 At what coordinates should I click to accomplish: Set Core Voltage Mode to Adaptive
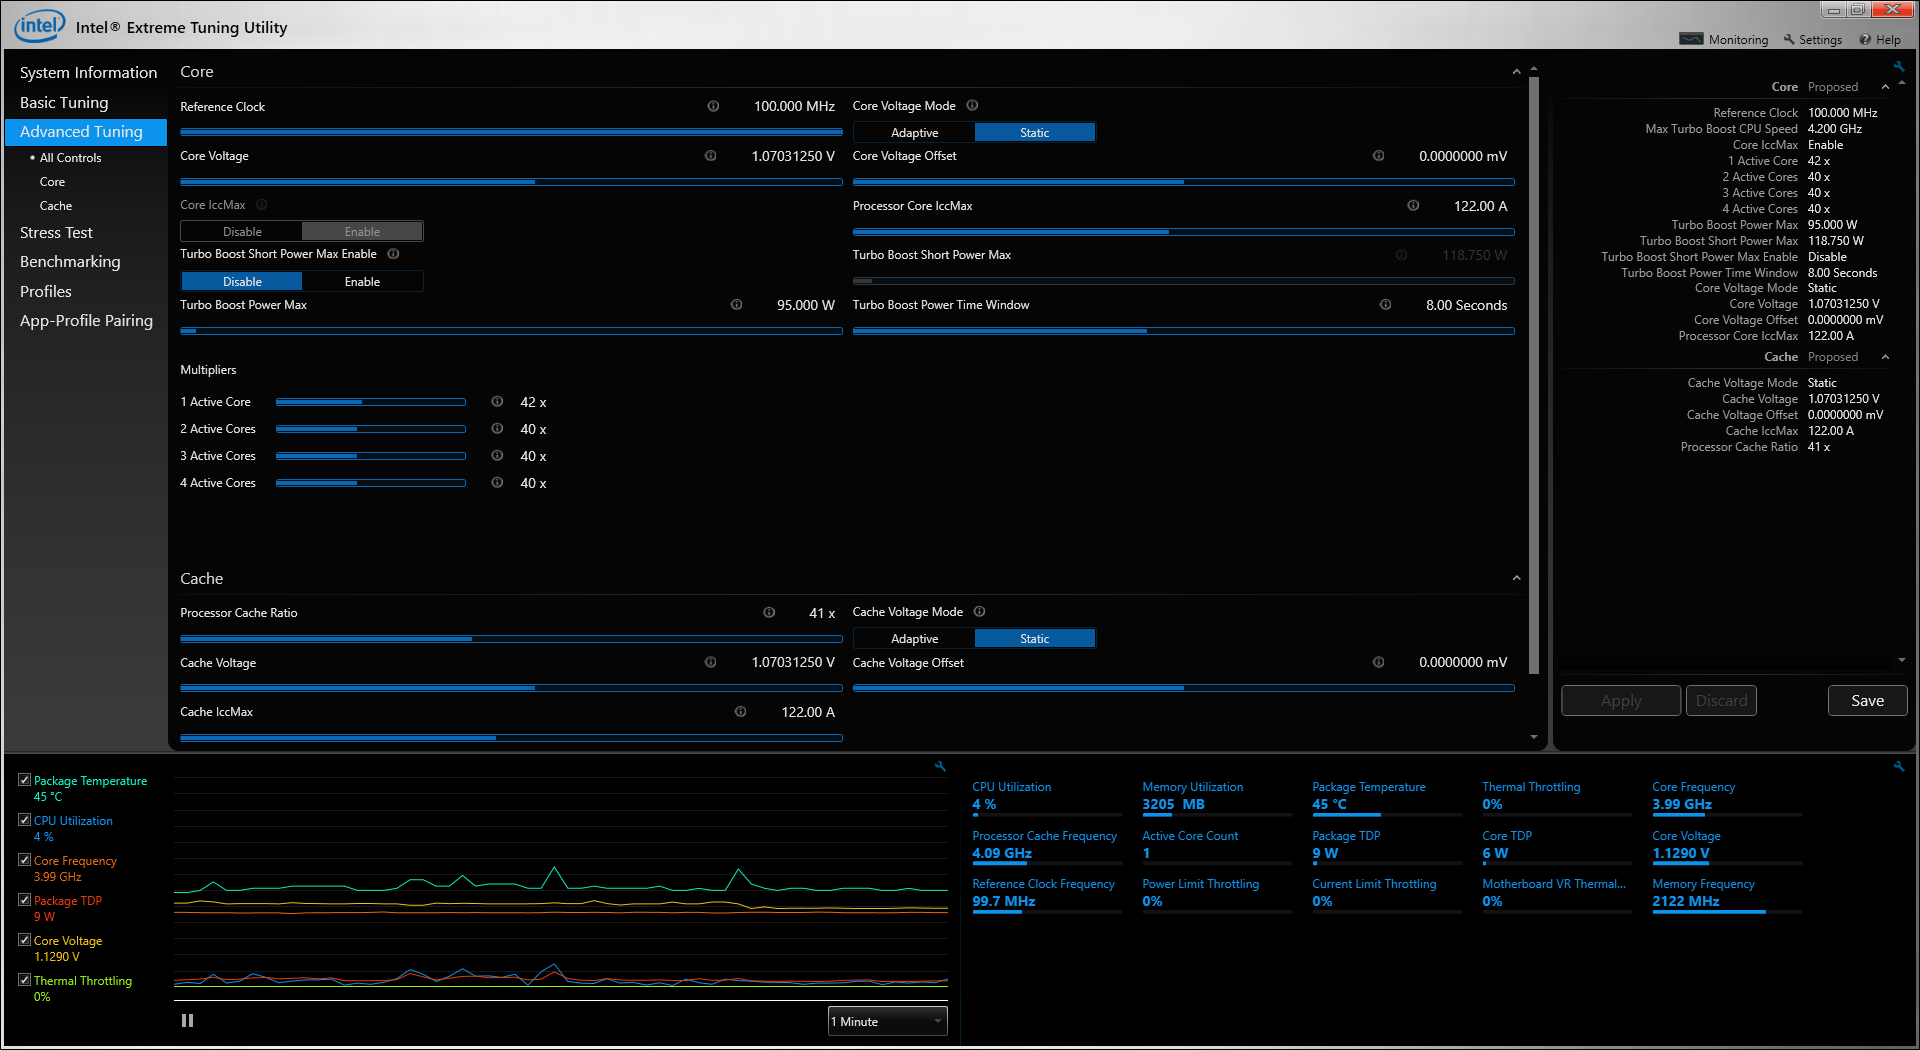914,133
